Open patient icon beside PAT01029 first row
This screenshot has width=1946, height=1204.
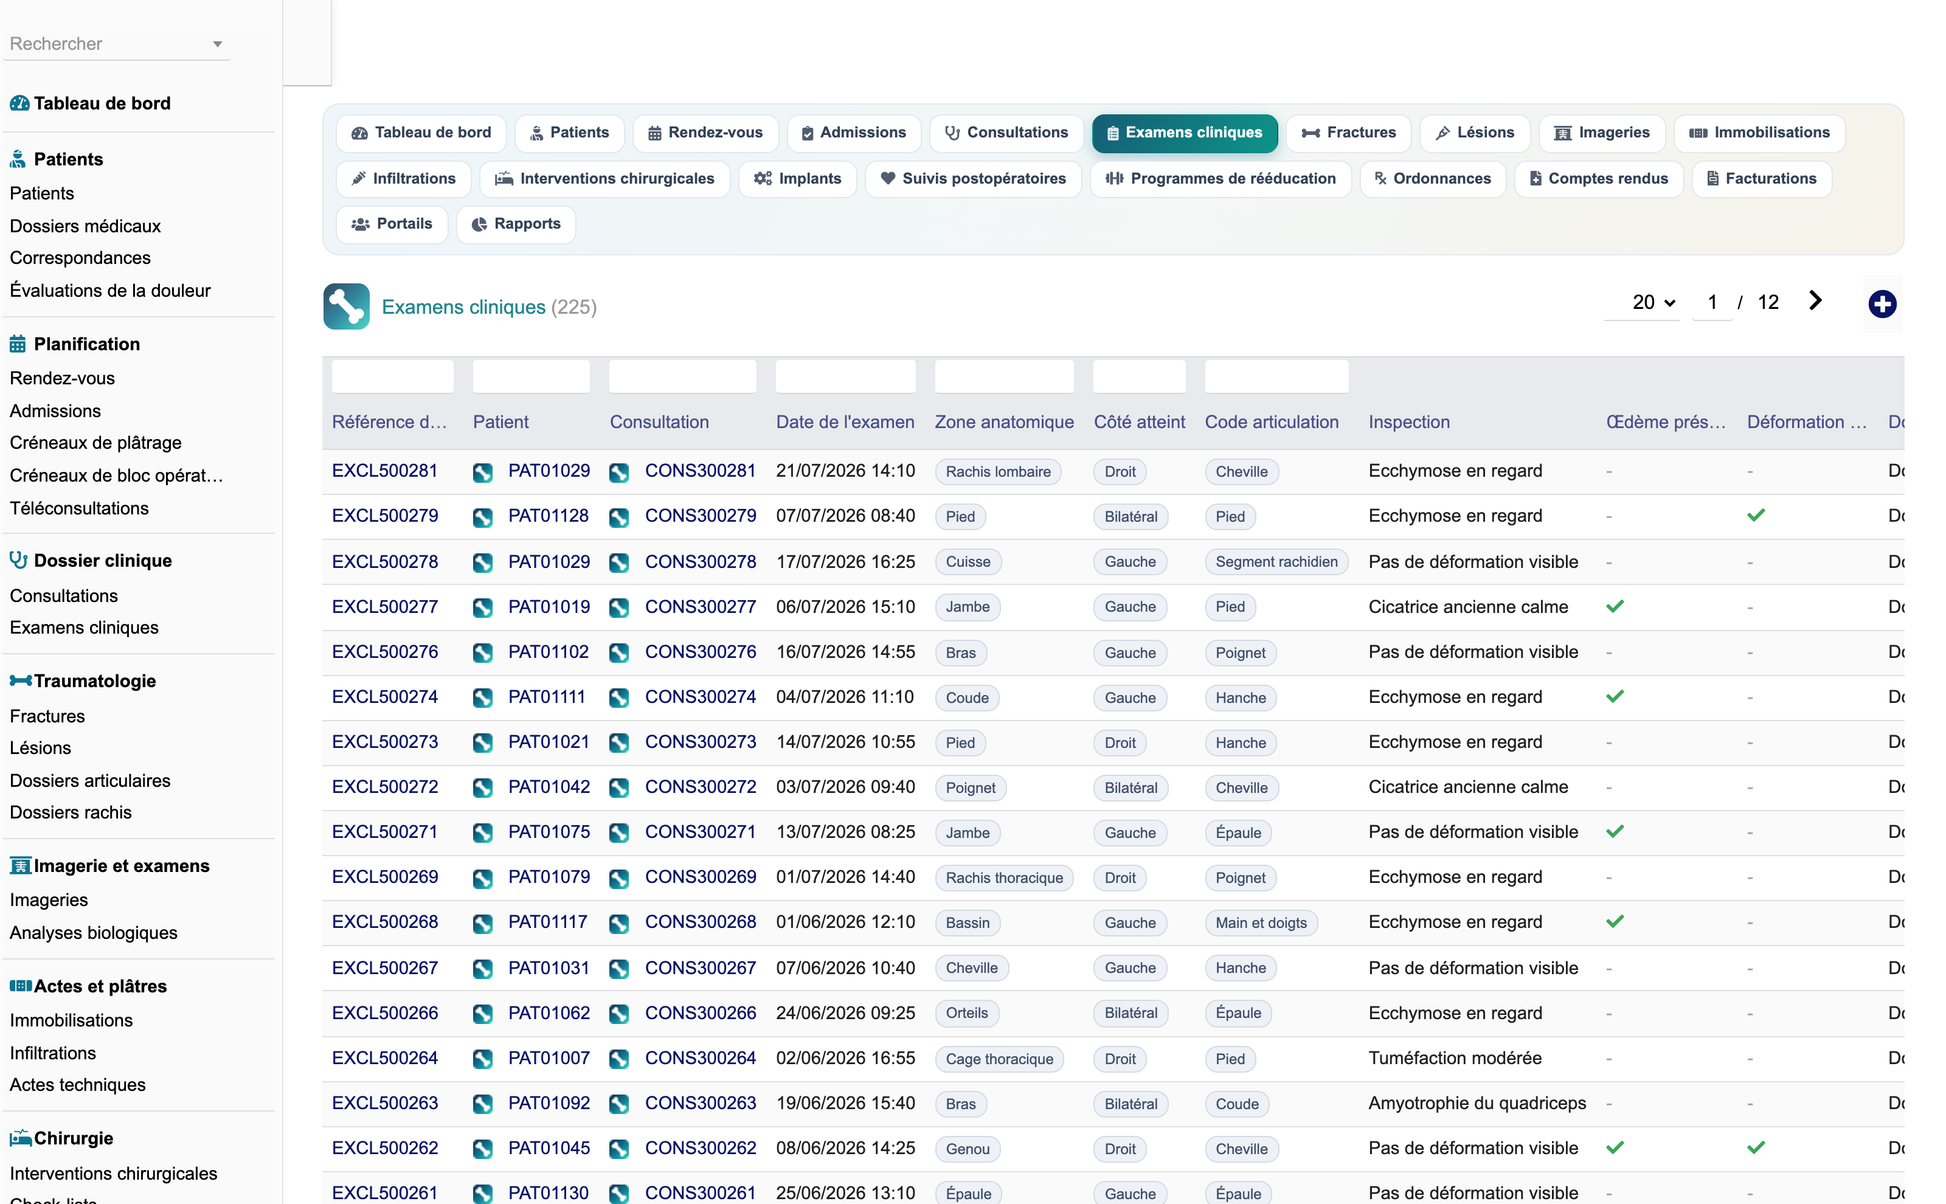tap(483, 472)
